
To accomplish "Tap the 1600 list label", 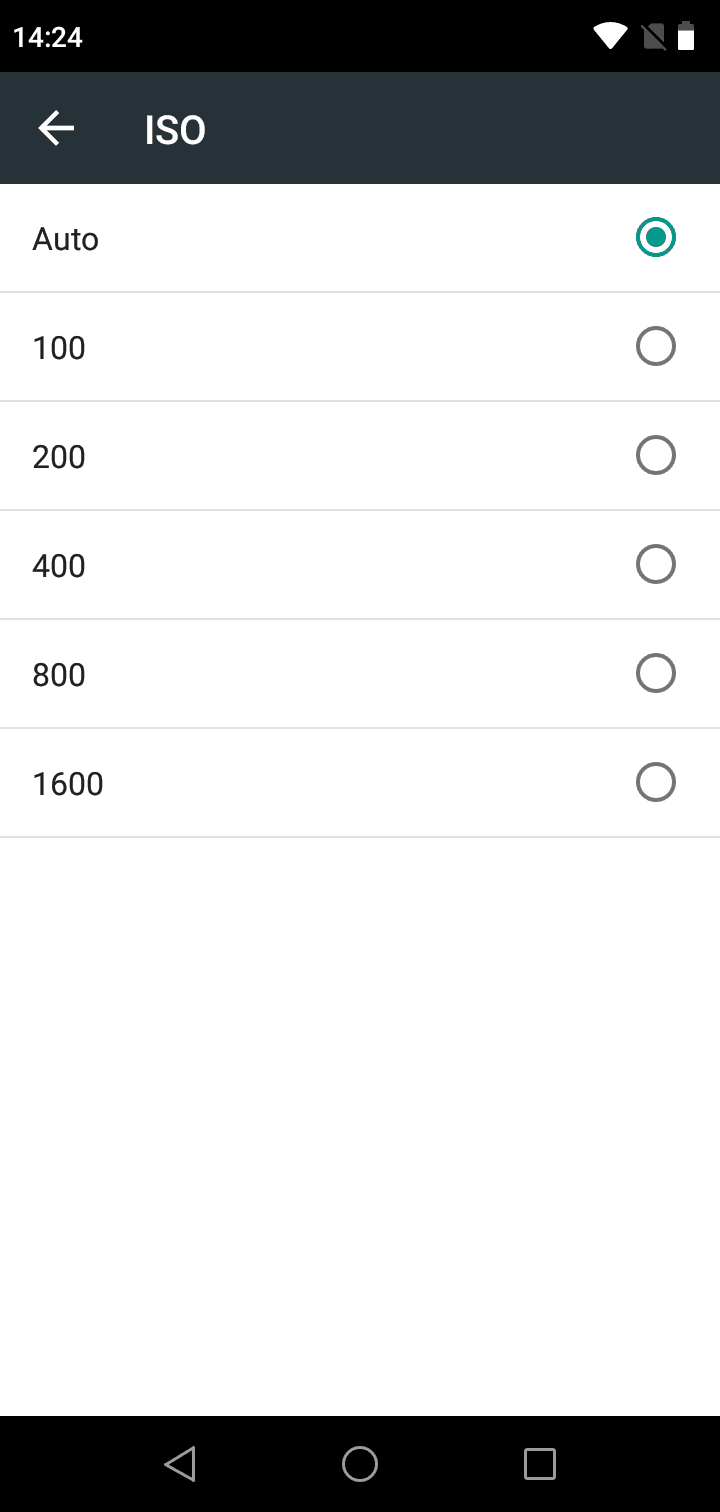I will click(68, 785).
